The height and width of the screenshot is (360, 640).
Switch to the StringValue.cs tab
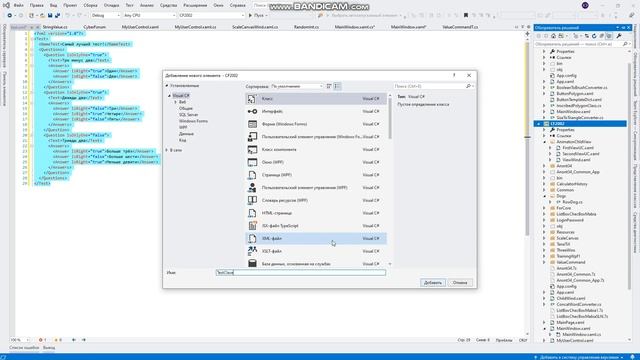[x=55, y=27]
